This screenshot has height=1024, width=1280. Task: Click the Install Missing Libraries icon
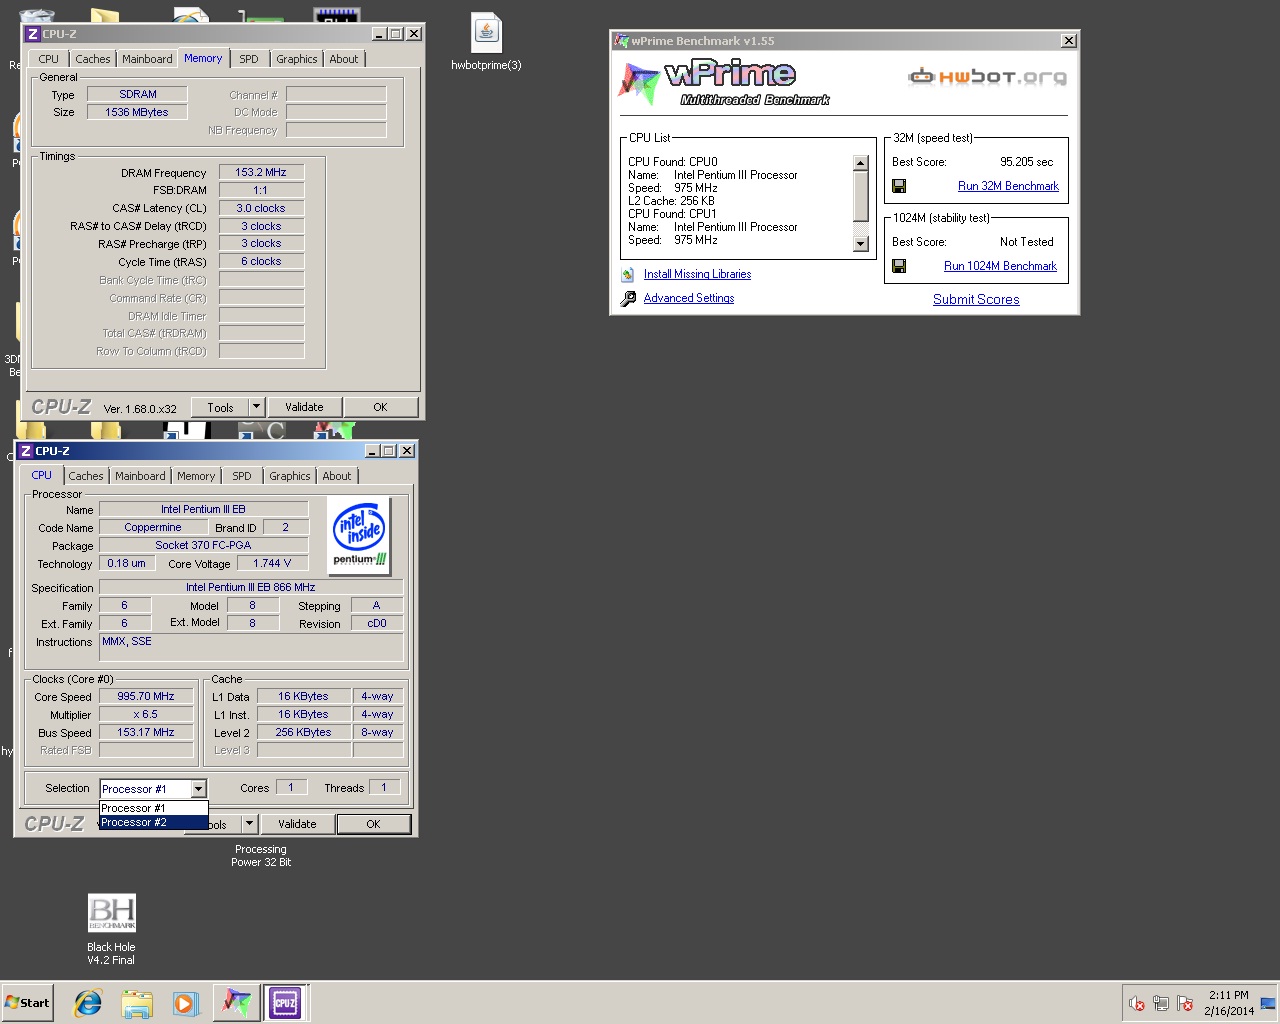628,274
